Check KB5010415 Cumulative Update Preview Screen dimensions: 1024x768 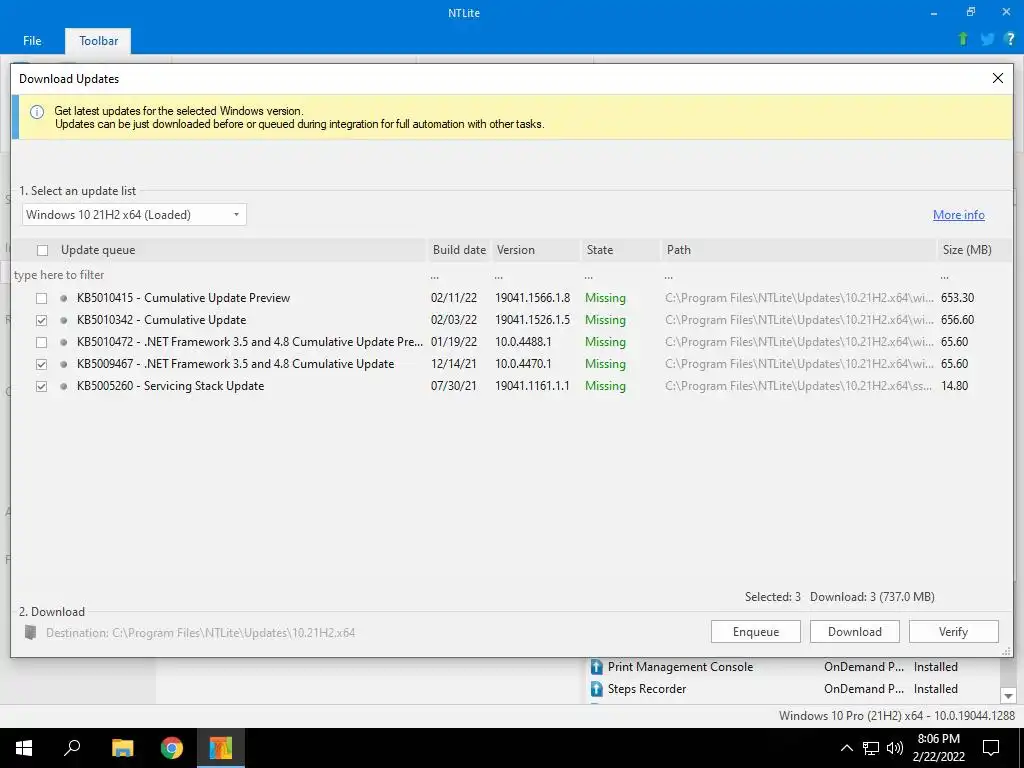[x=41, y=298]
